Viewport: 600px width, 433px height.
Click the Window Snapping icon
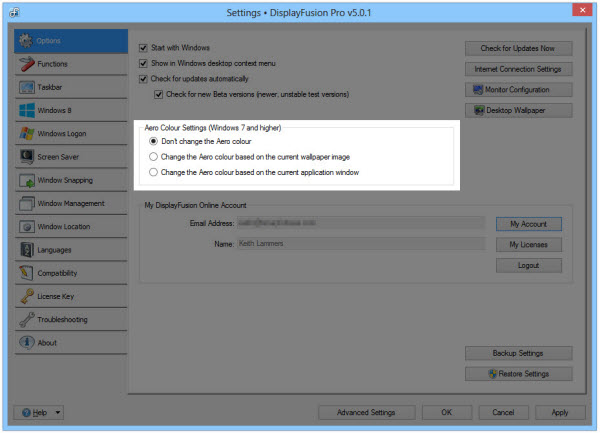[x=27, y=181]
